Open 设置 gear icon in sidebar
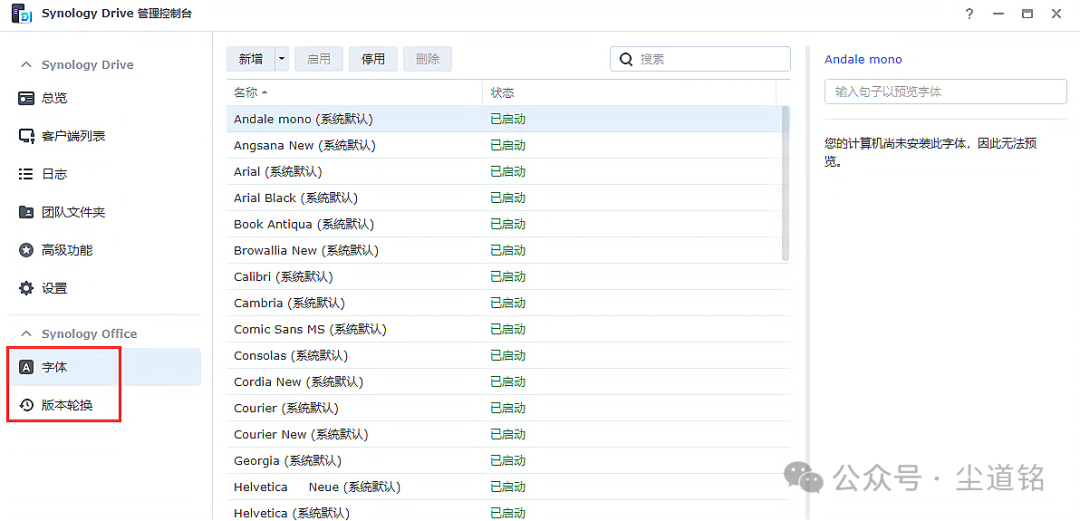This screenshot has width=1080, height=521. coord(27,288)
